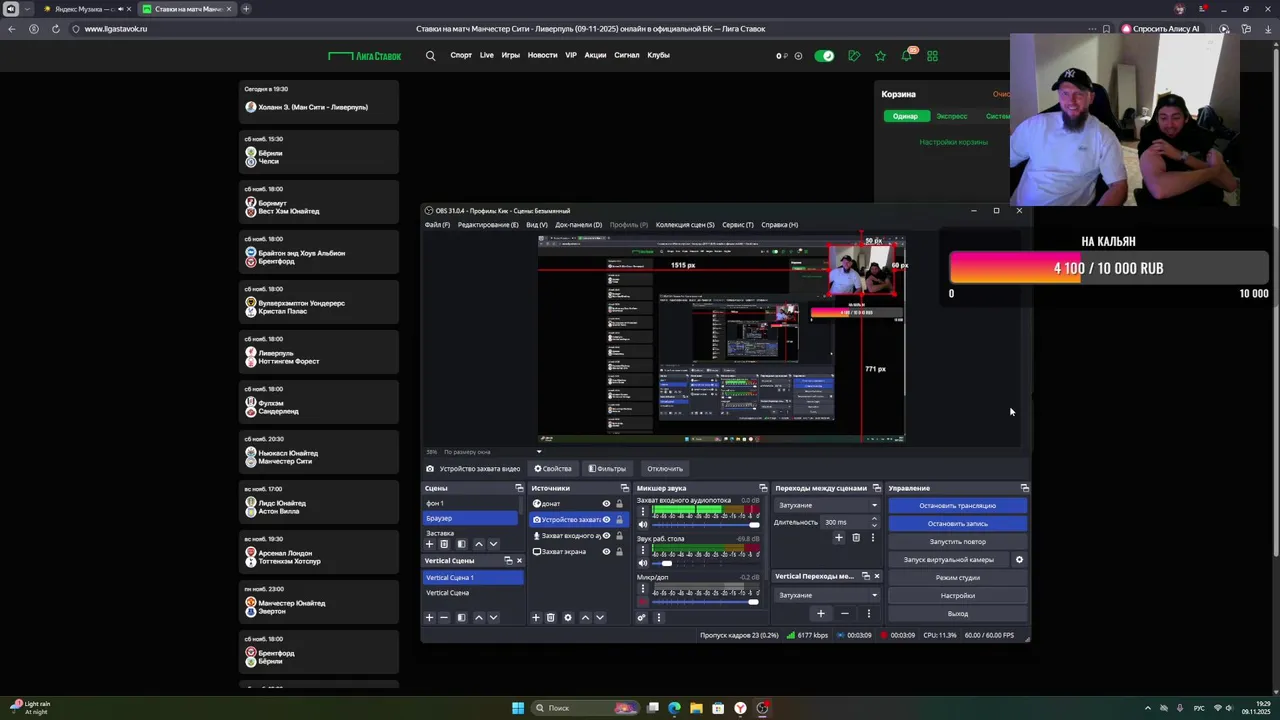Click deposit plus icon next to balance
Screen dimensions: 1280x720
point(798,56)
